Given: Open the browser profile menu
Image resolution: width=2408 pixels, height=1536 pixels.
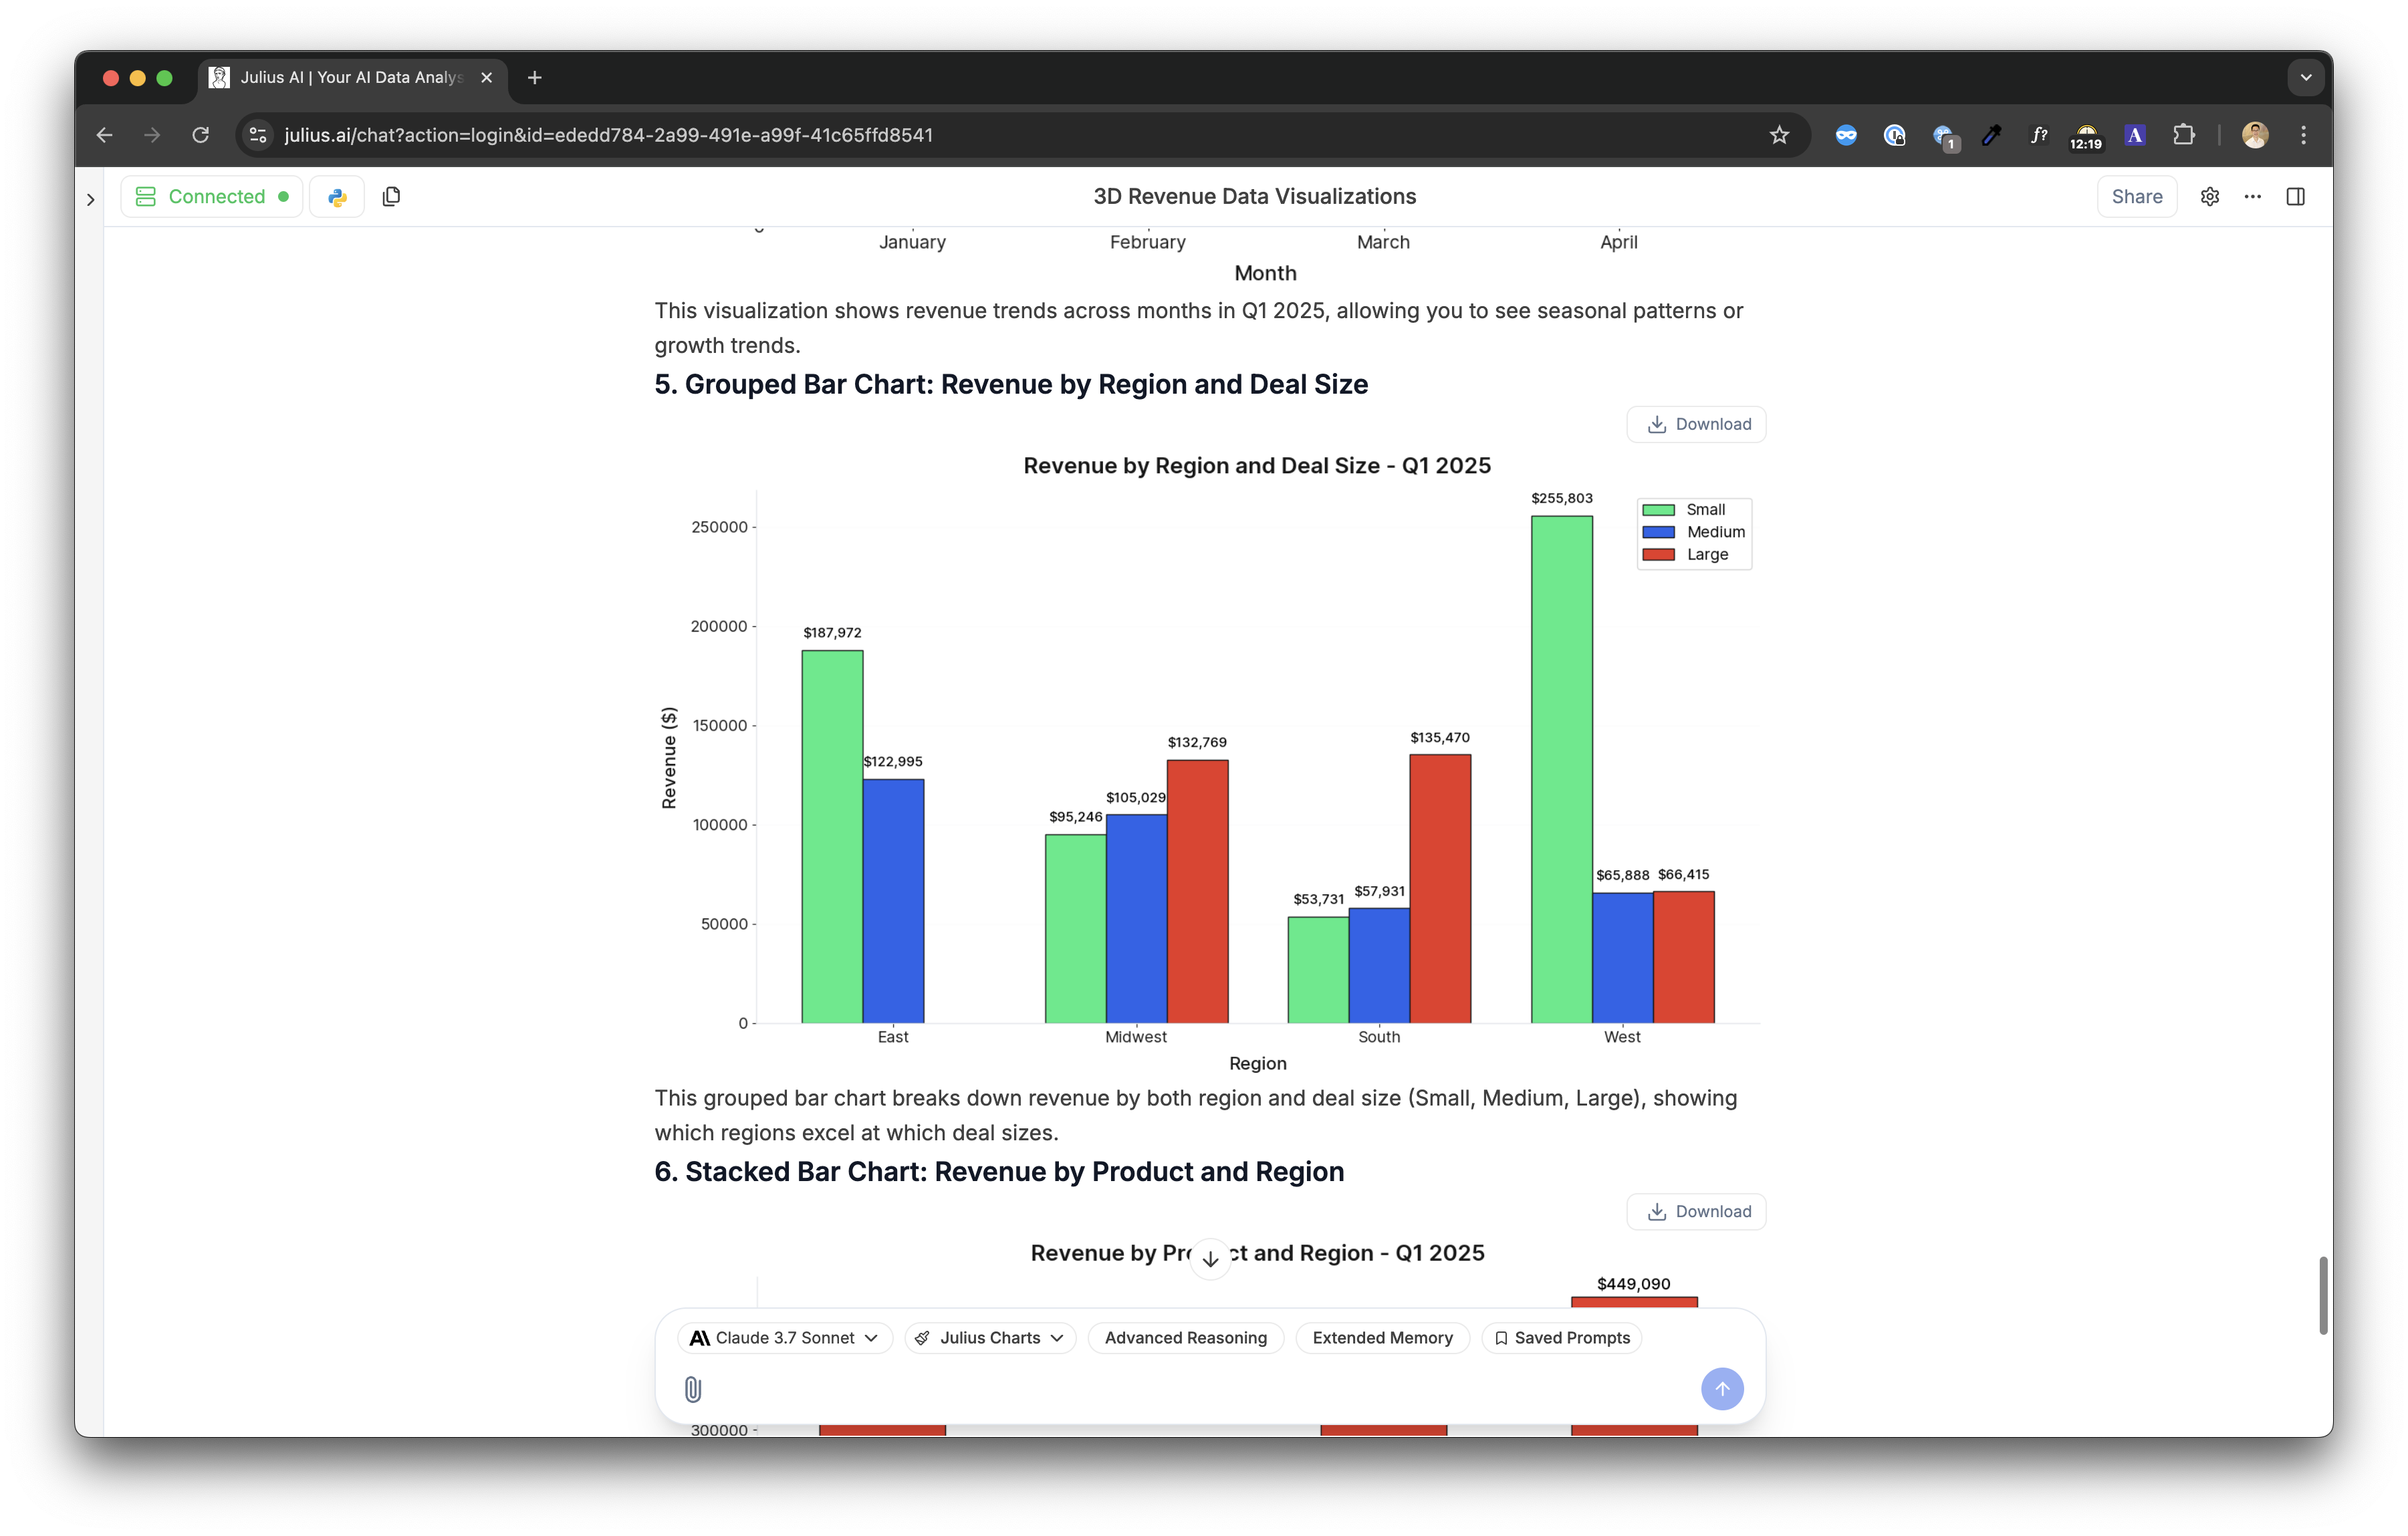Looking at the screenshot, I should 2256,135.
